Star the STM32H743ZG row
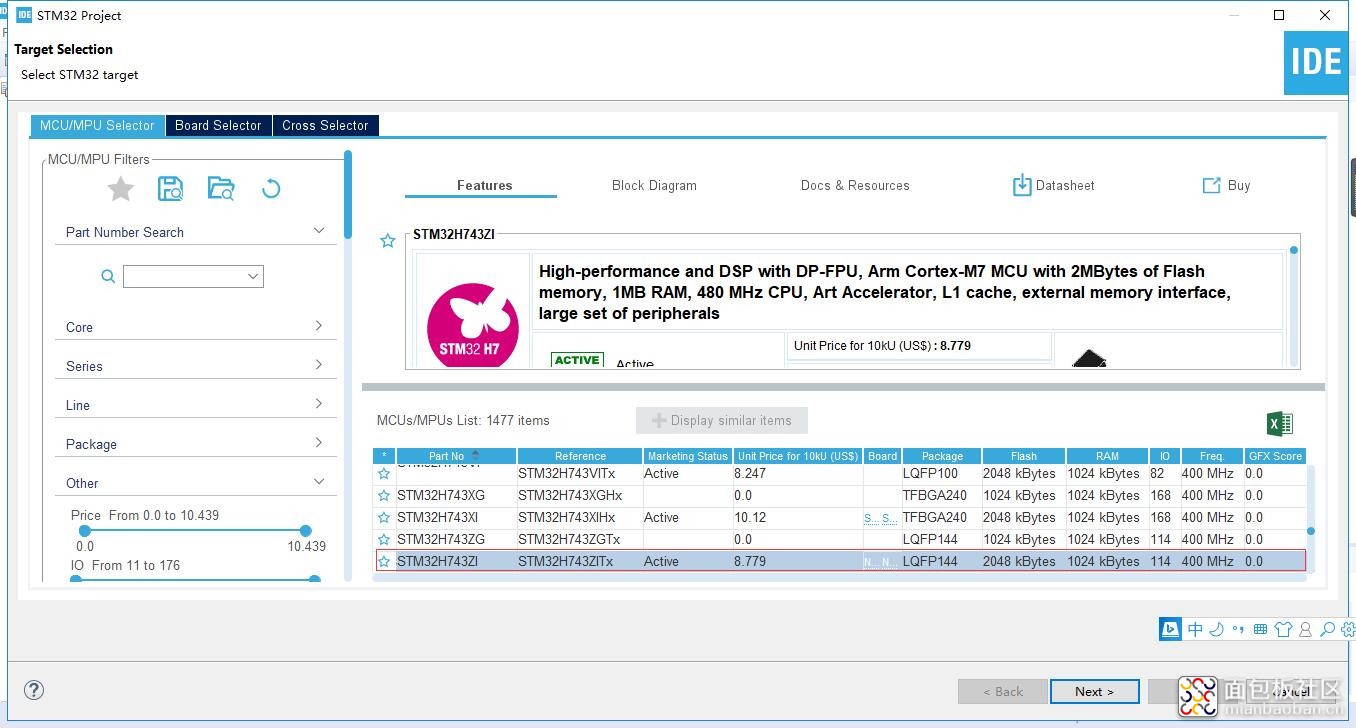 coord(384,540)
